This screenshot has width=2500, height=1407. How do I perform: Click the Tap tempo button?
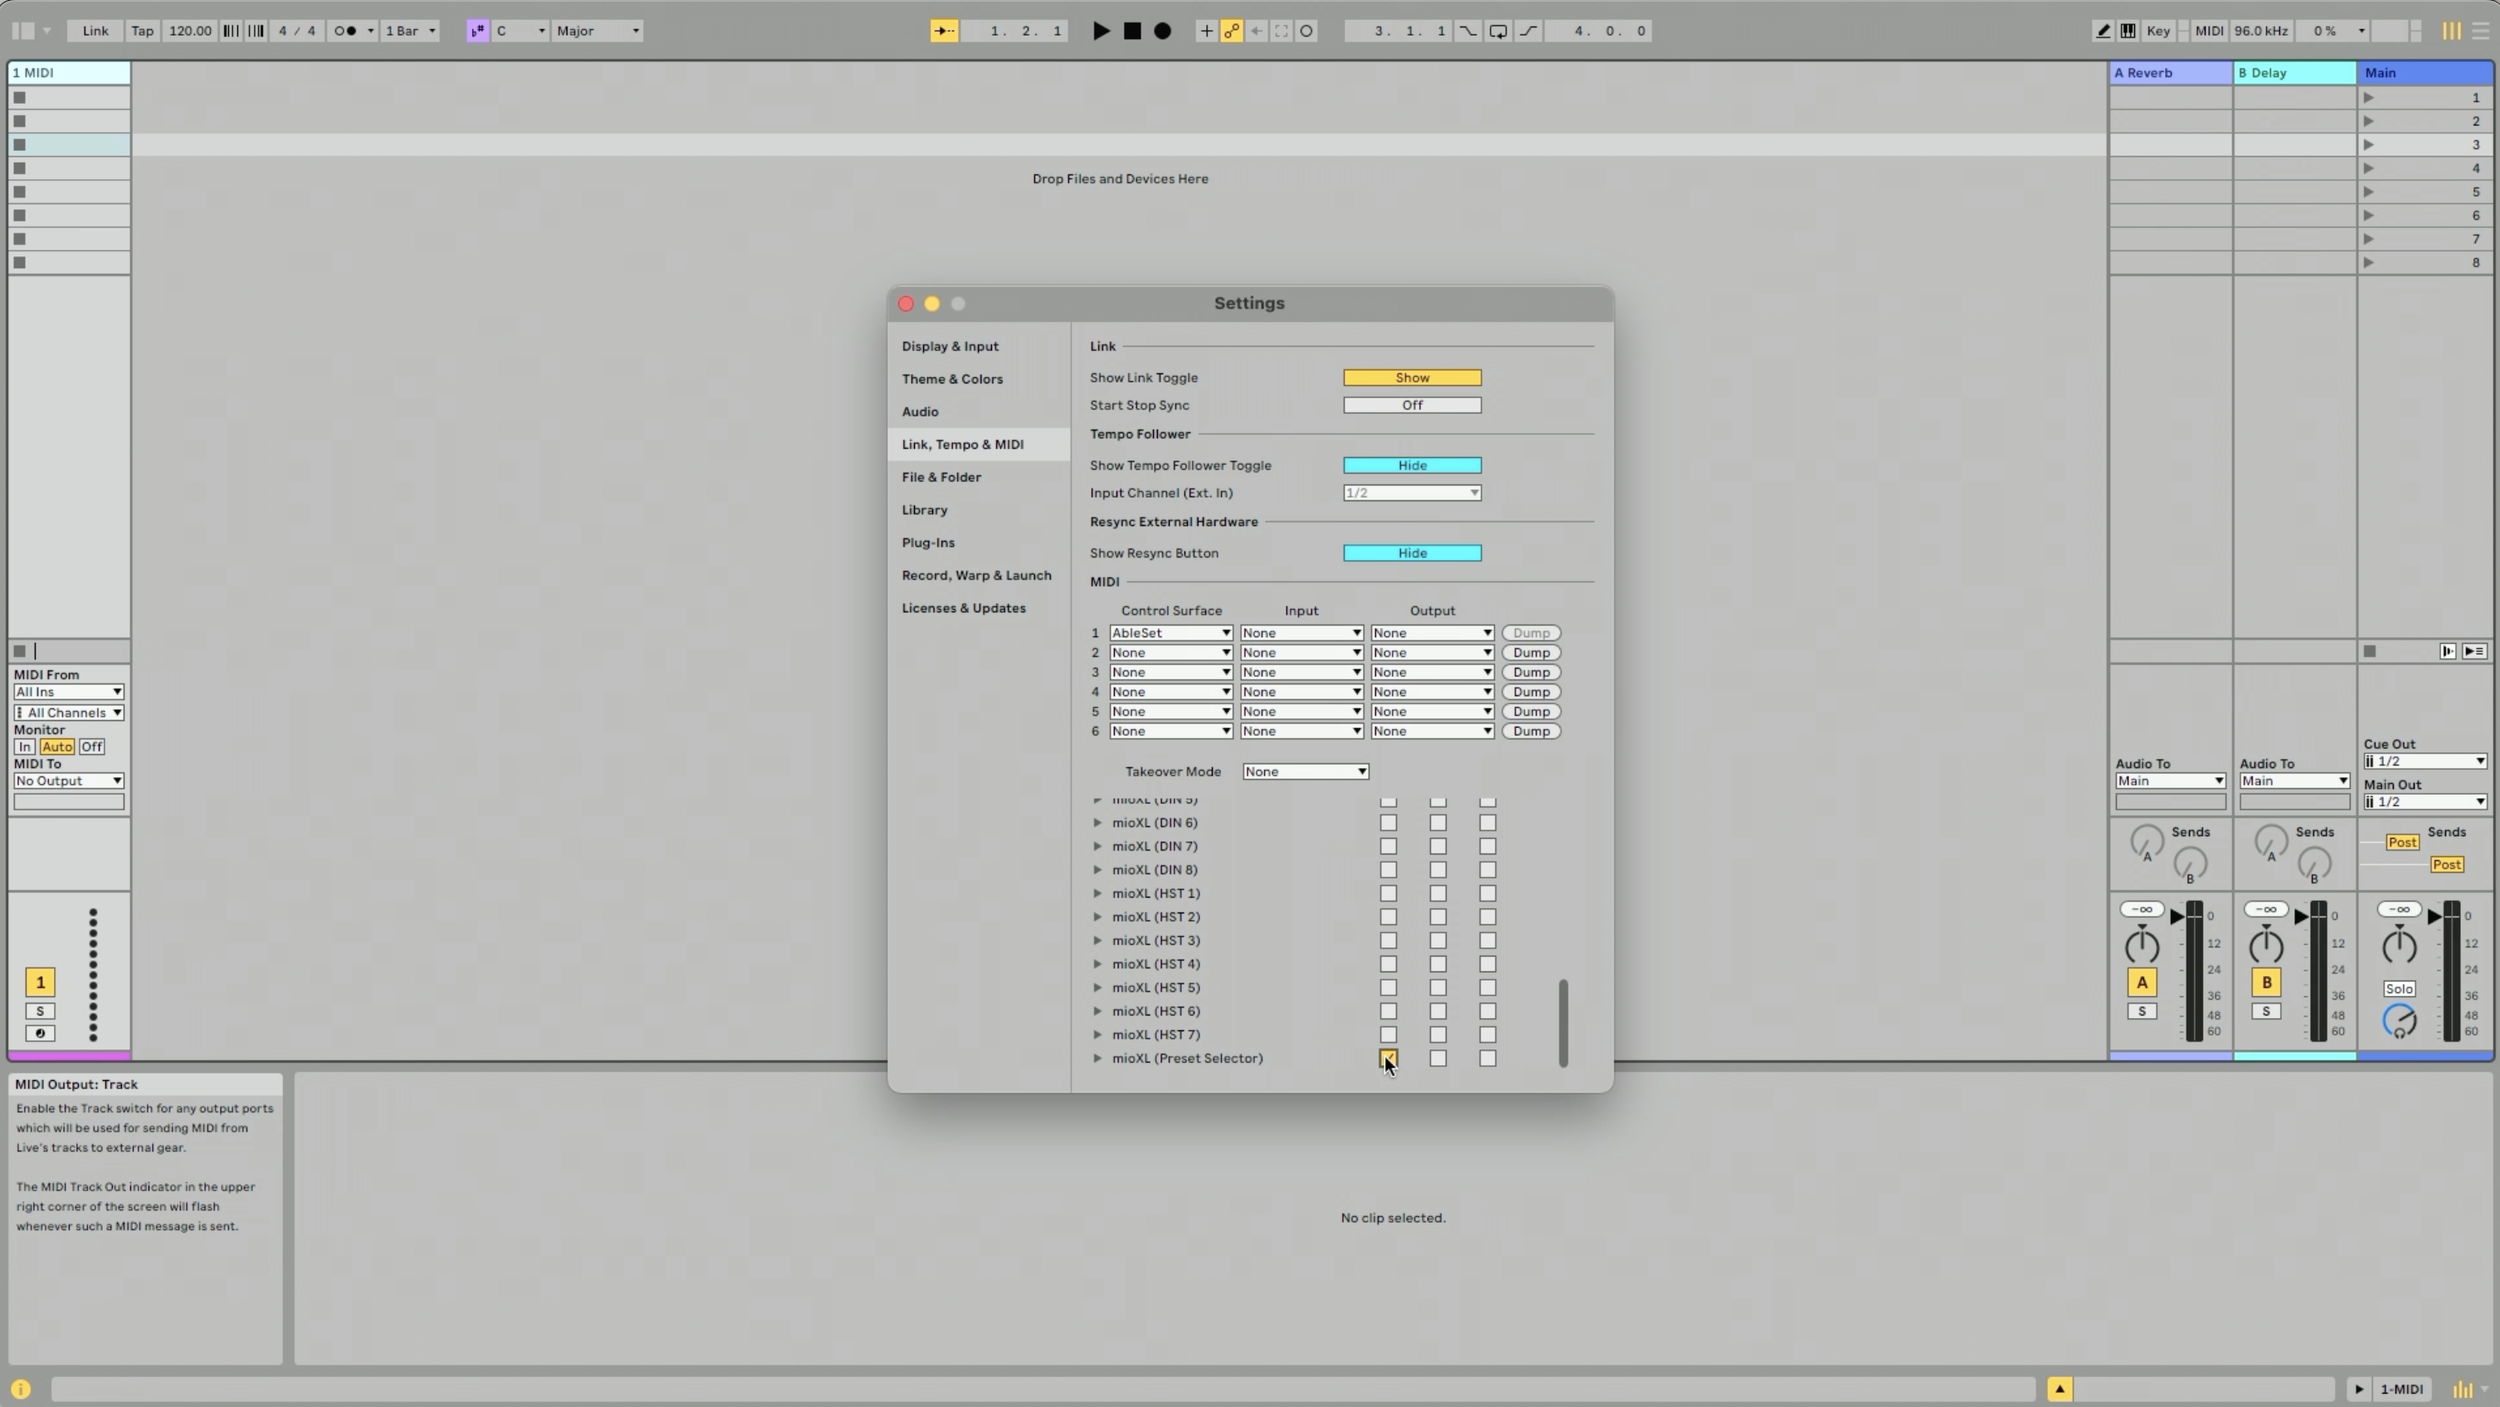point(142,31)
